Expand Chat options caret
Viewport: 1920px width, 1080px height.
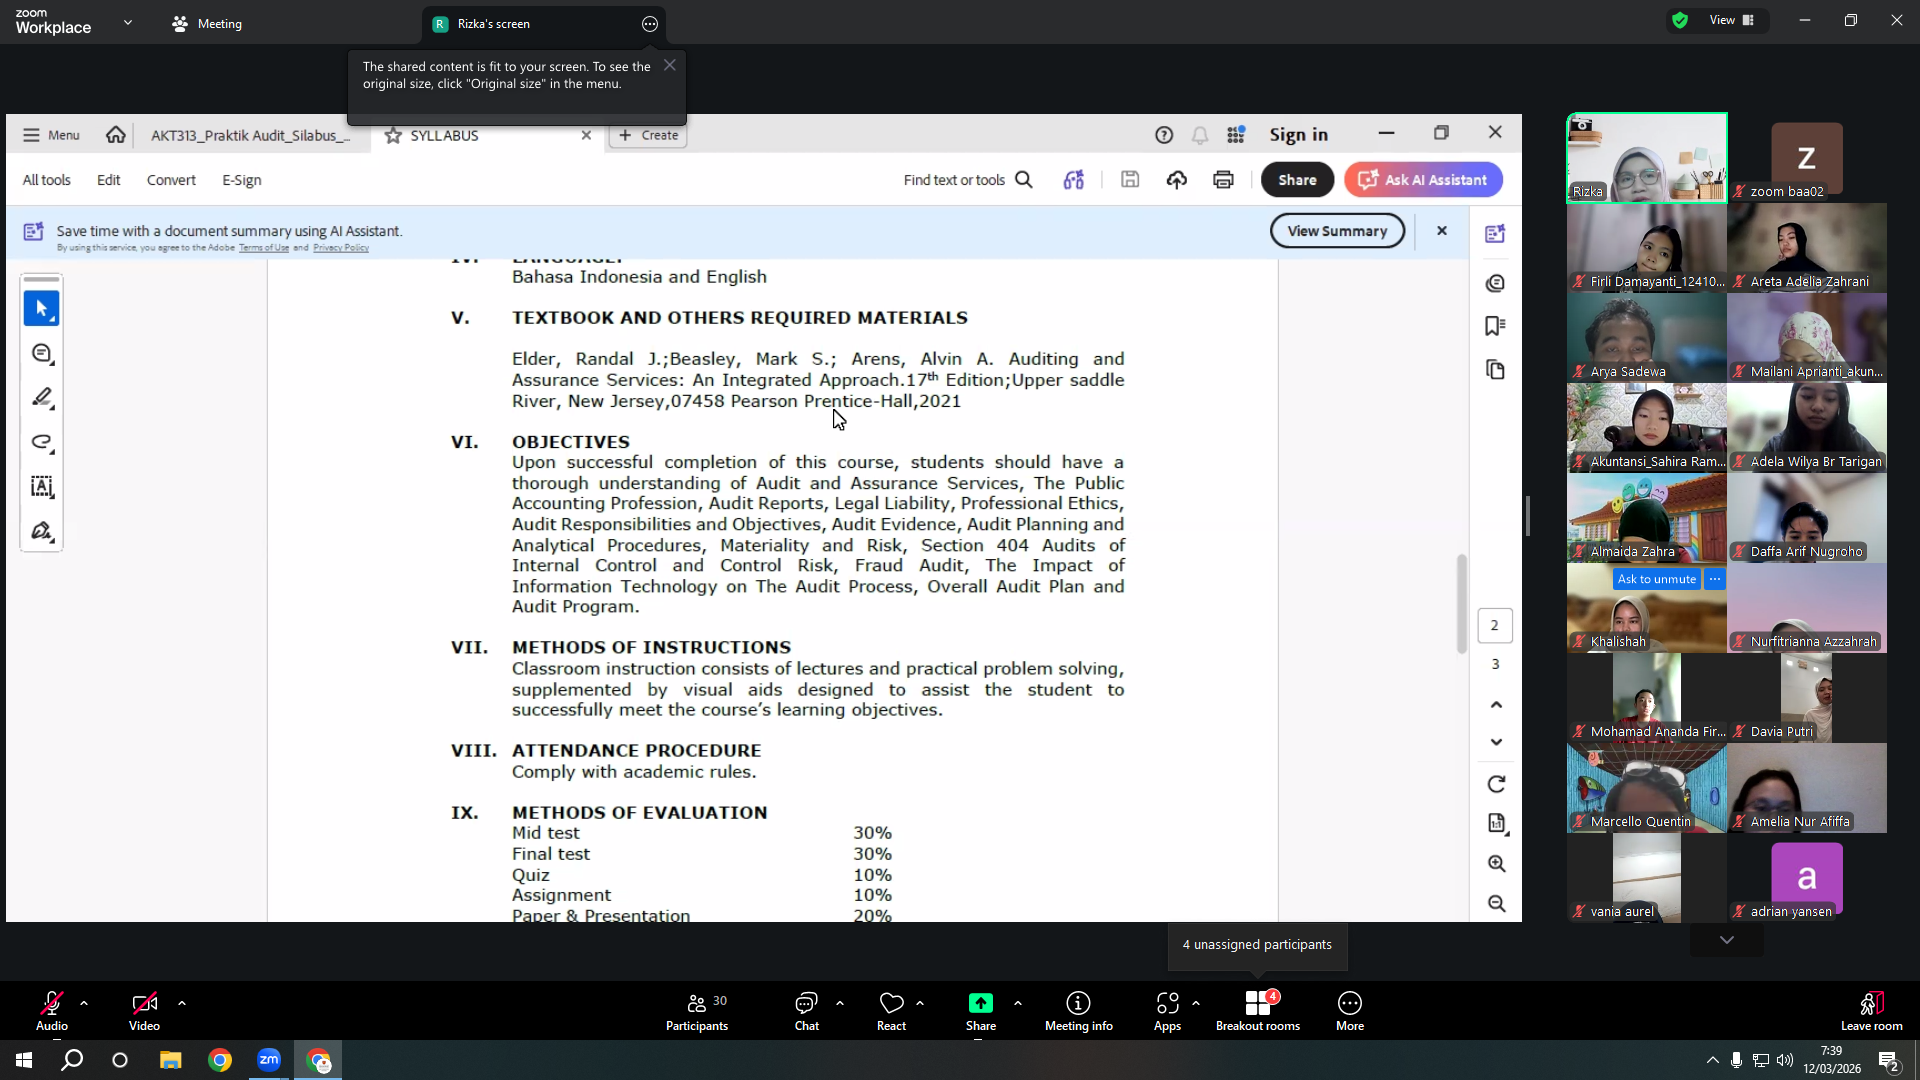click(x=840, y=1003)
